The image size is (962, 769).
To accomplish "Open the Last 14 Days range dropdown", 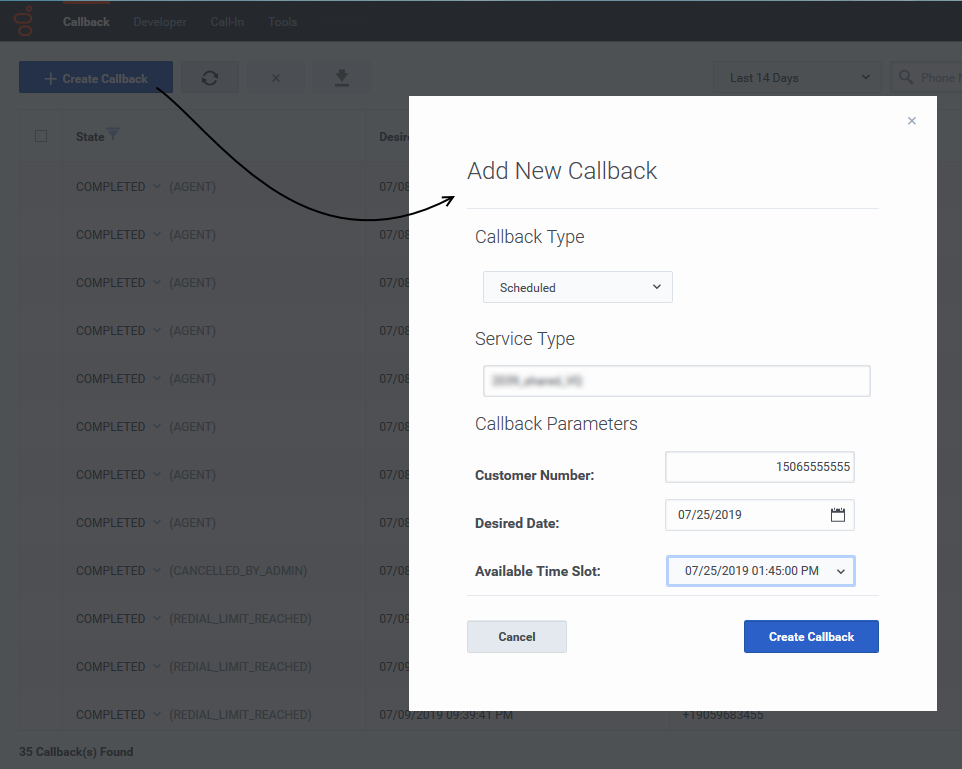I will click(x=798, y=78).
